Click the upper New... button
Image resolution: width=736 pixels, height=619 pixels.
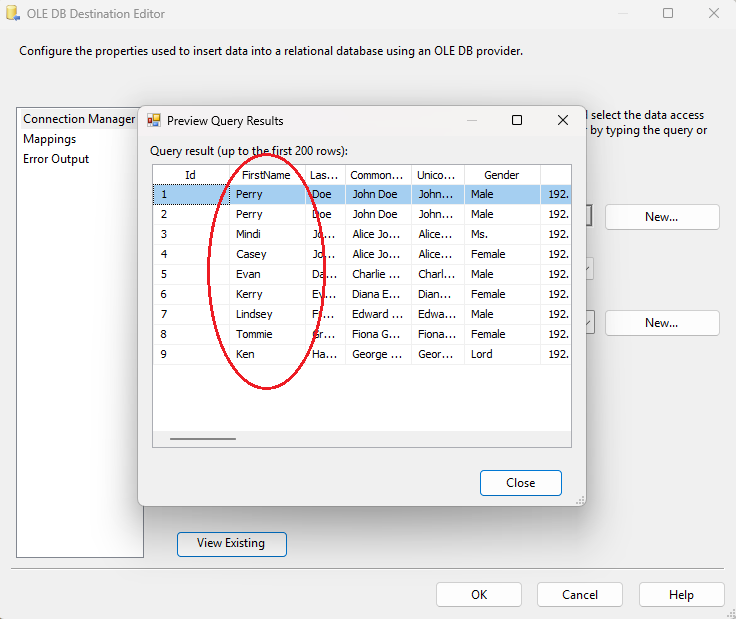(661, 217)
